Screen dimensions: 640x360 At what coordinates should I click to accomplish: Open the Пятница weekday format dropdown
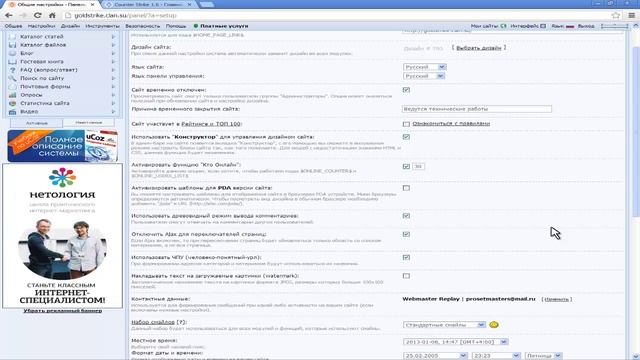click(x=544, y=356)
